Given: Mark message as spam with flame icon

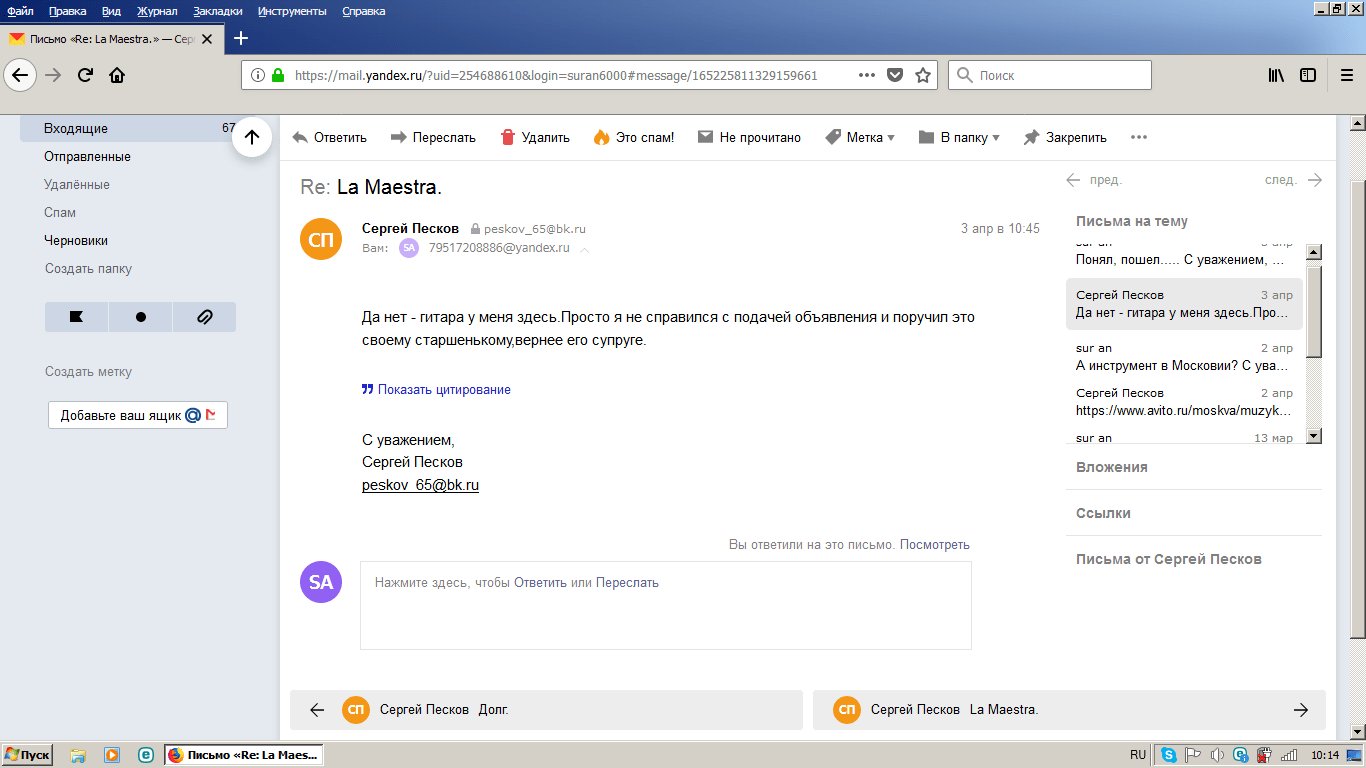Looking at the screenshot, I should pyautogui.click(x=601, y=138).
